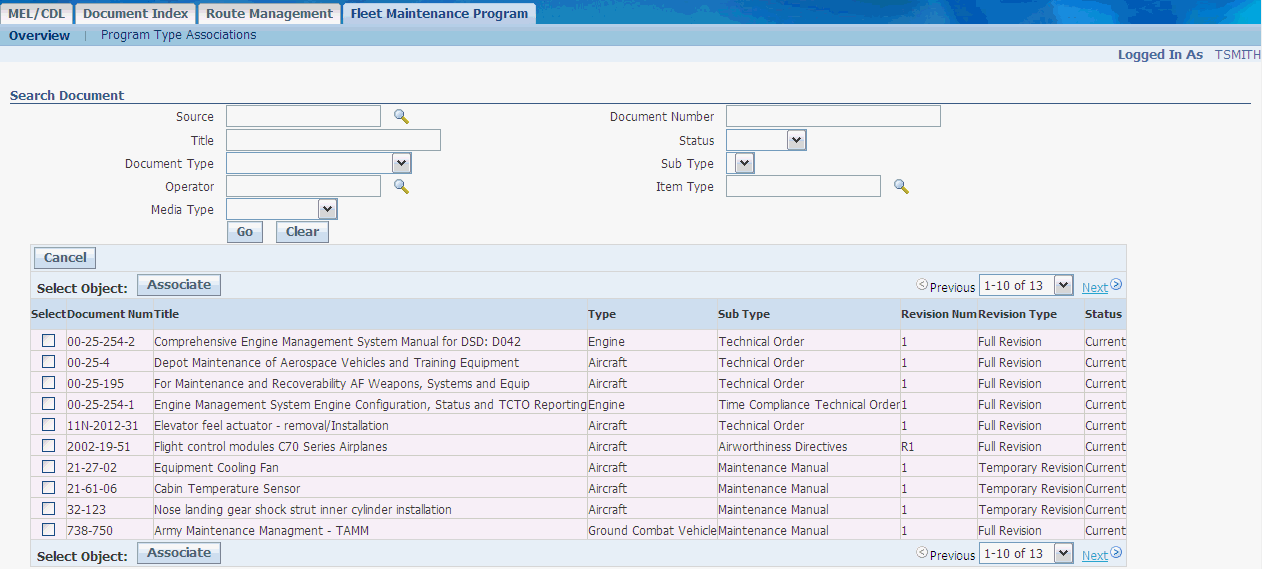
Task: Open the bottom 1-10 of 13 page selector
Action: click(x=1026, y=553)
